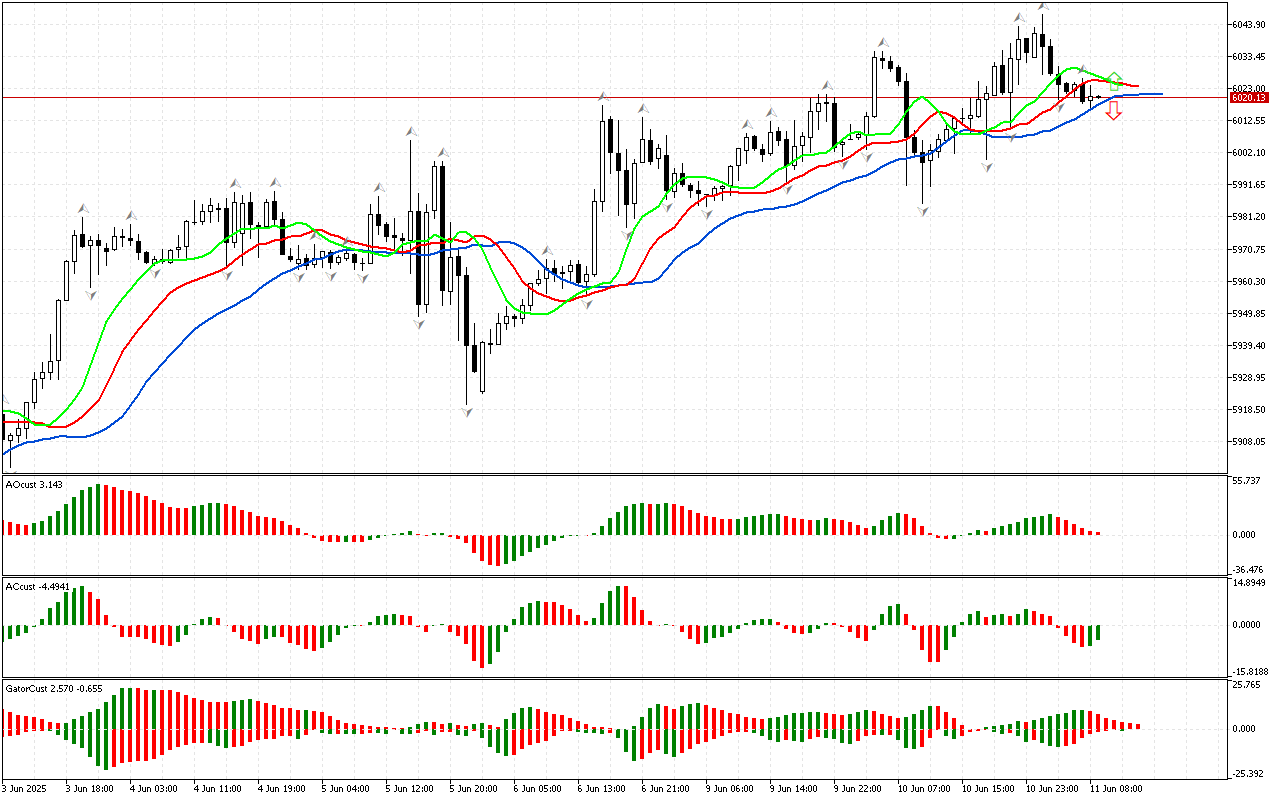This screenshot has width=1280, height=800.
Task: Click the red down arrow signal
Action: 1113,111
